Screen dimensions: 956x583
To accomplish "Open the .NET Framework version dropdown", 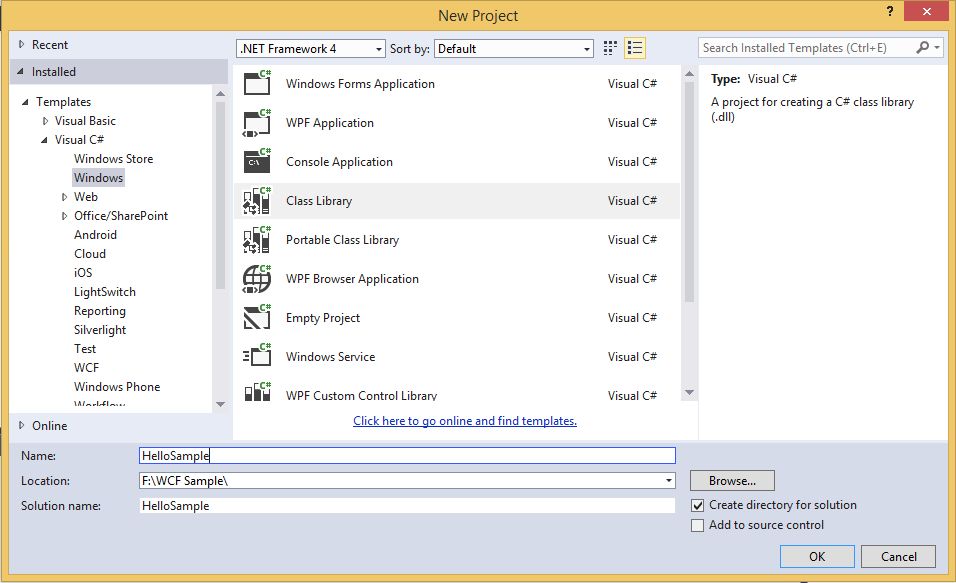I will click(311, 48).
